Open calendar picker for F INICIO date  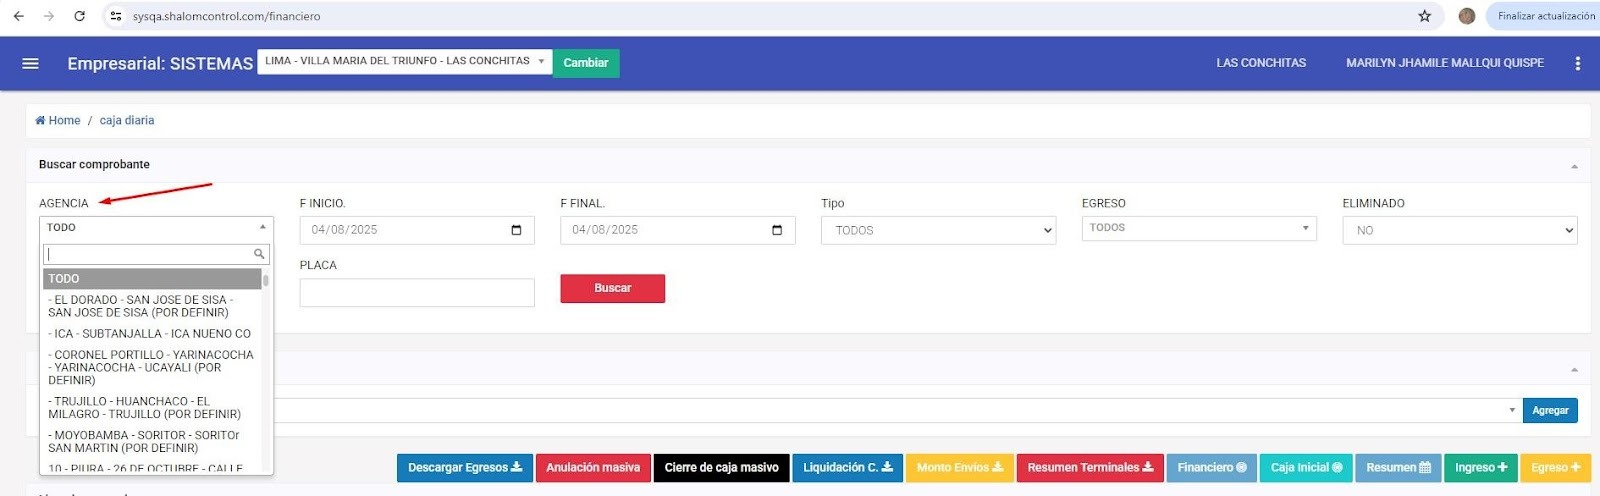pyautogui.click(x=516, y=230)
